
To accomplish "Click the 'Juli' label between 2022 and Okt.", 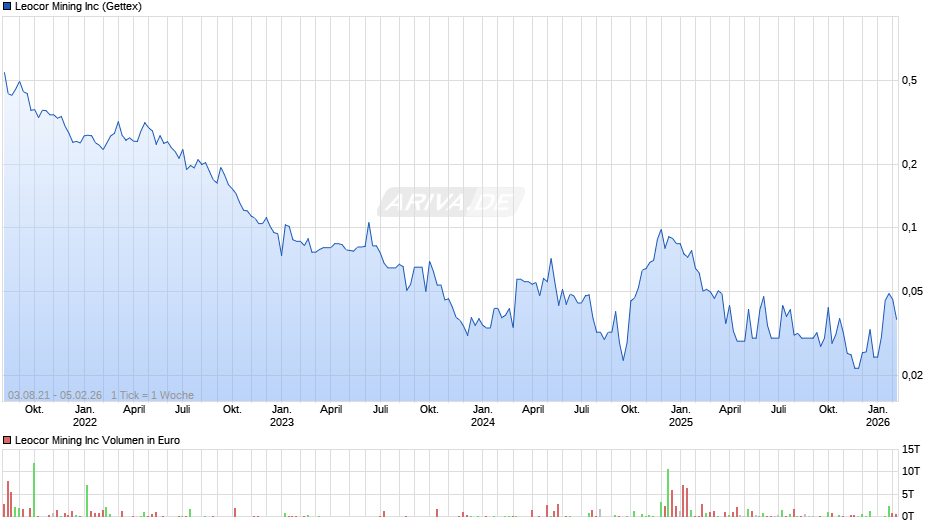I will [183, 410].
